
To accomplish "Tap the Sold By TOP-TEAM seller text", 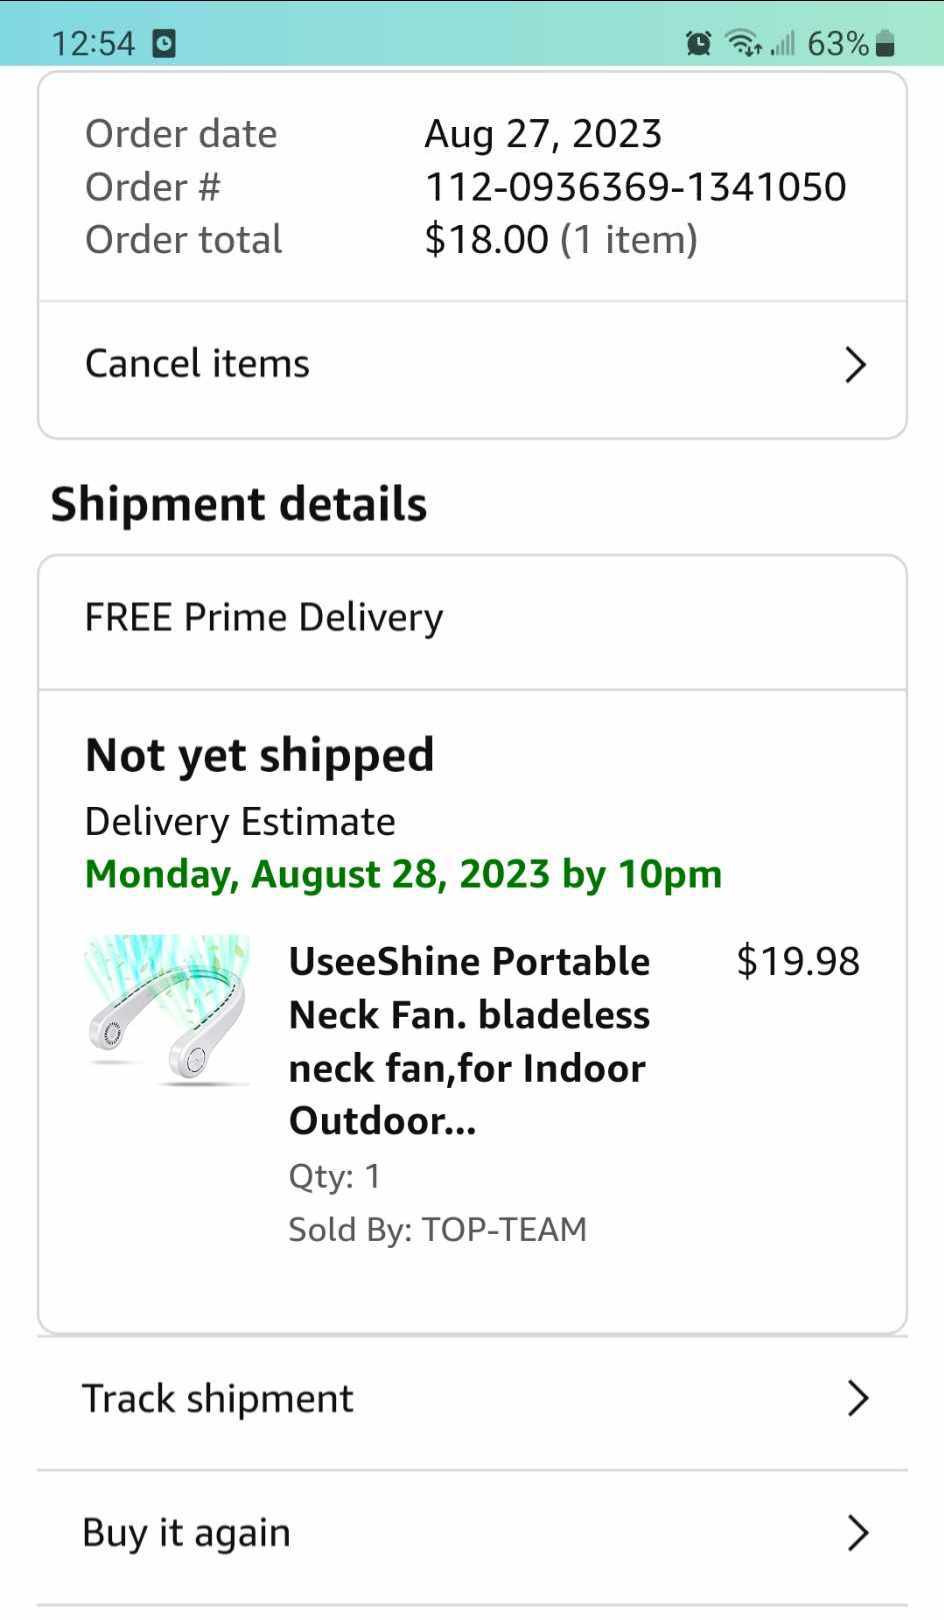I will (x=437, y=1228).
